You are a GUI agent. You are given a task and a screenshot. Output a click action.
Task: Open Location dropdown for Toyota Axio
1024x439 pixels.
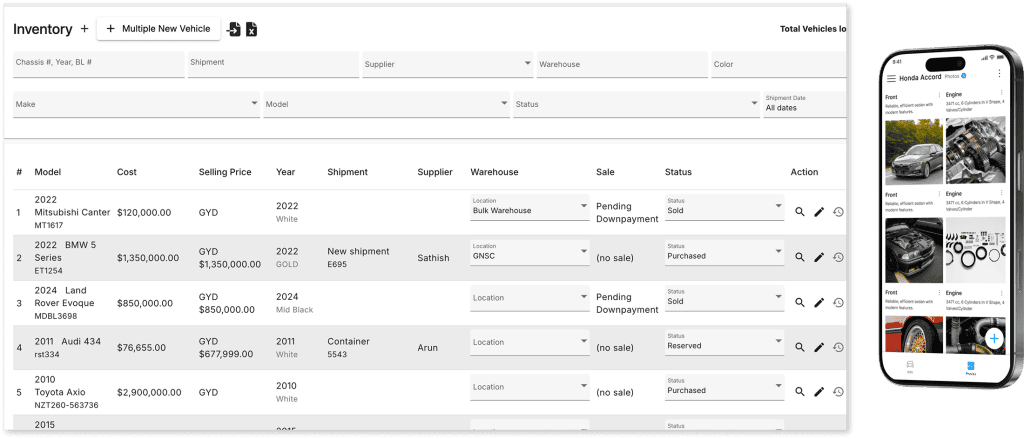(x=530, y=387)
